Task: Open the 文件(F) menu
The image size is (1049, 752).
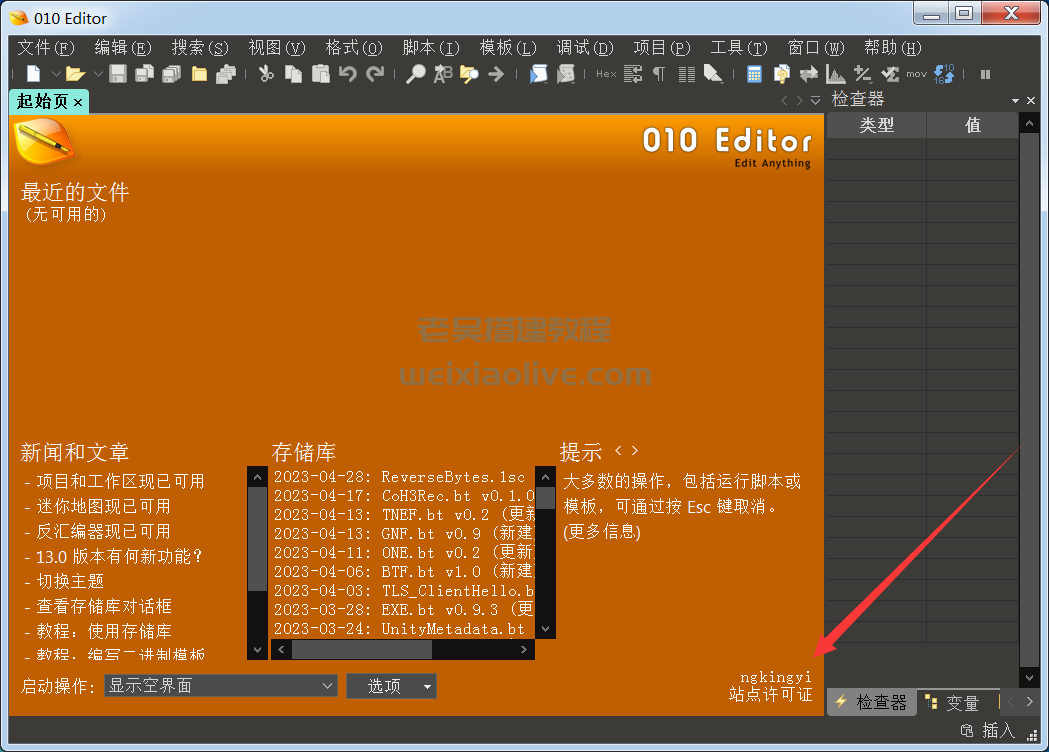Action: point(45,48)
